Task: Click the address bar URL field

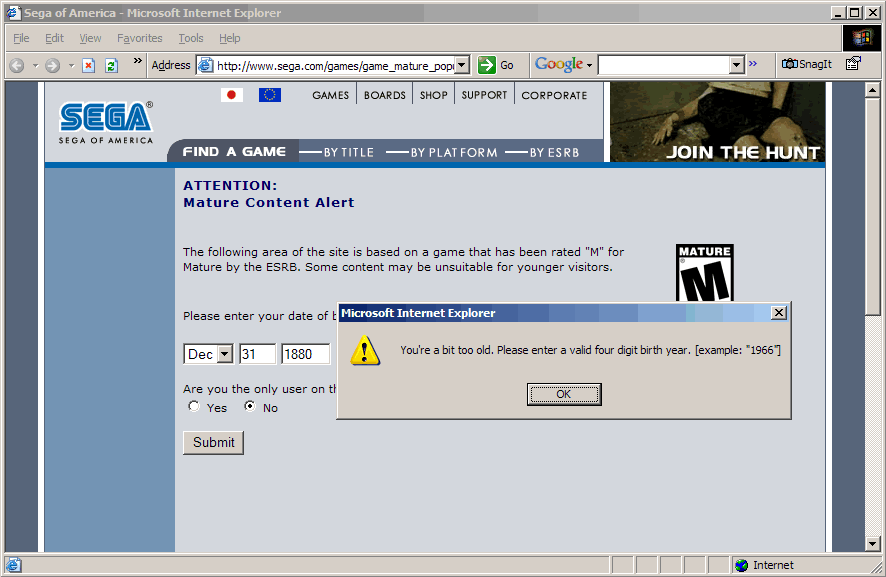Action: coord(335,66)
